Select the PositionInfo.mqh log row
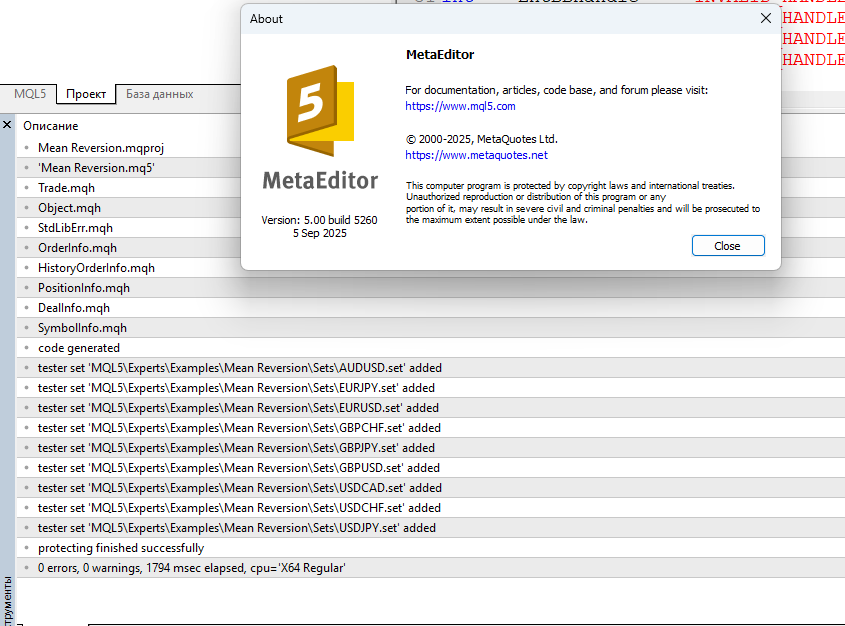The width and height of the screenshot is (845, 626). [431, 288]
